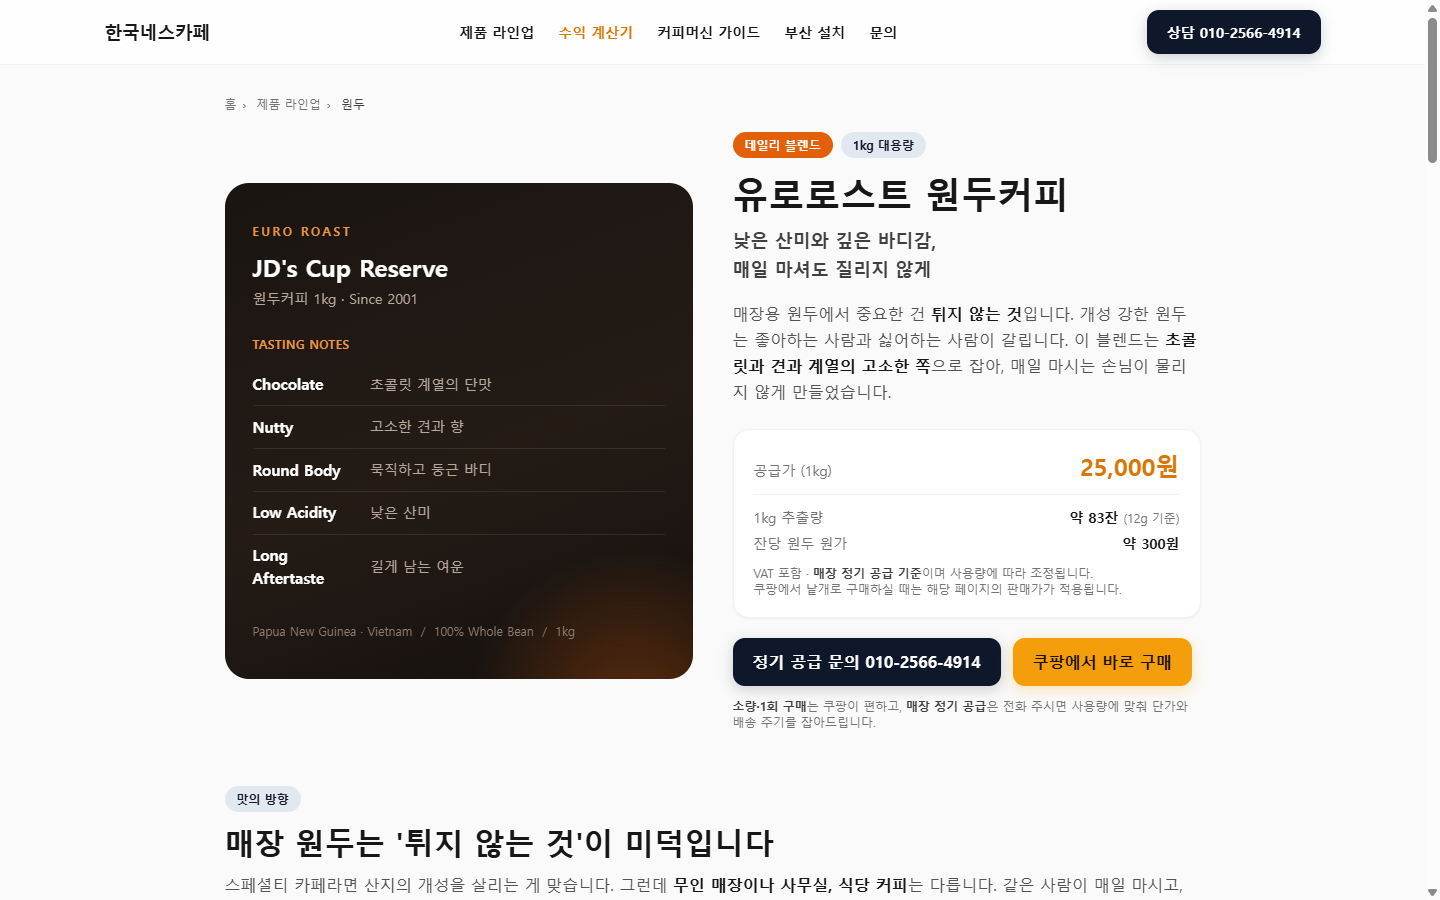Viewport: 1440px width, 900px height.
Task: Open the 문의 nav link
Action: pyautogui.click(x=883, y=32)
